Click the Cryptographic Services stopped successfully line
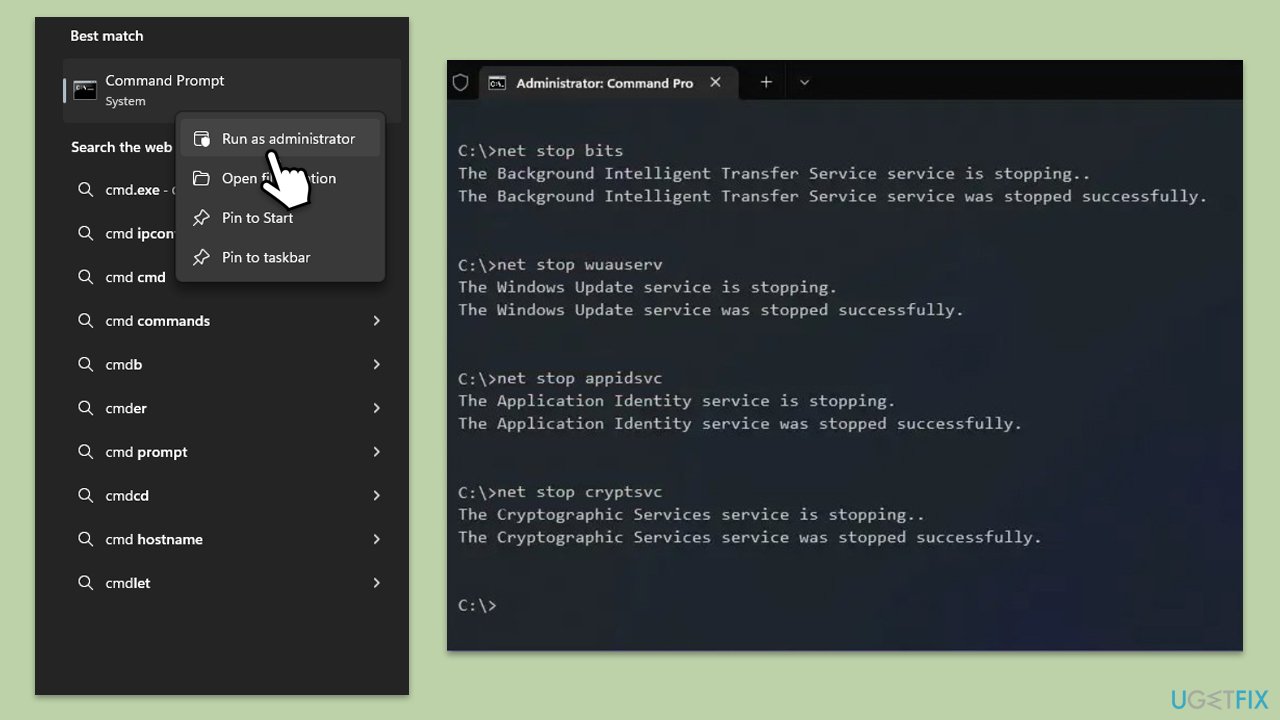 pos(750,537)
